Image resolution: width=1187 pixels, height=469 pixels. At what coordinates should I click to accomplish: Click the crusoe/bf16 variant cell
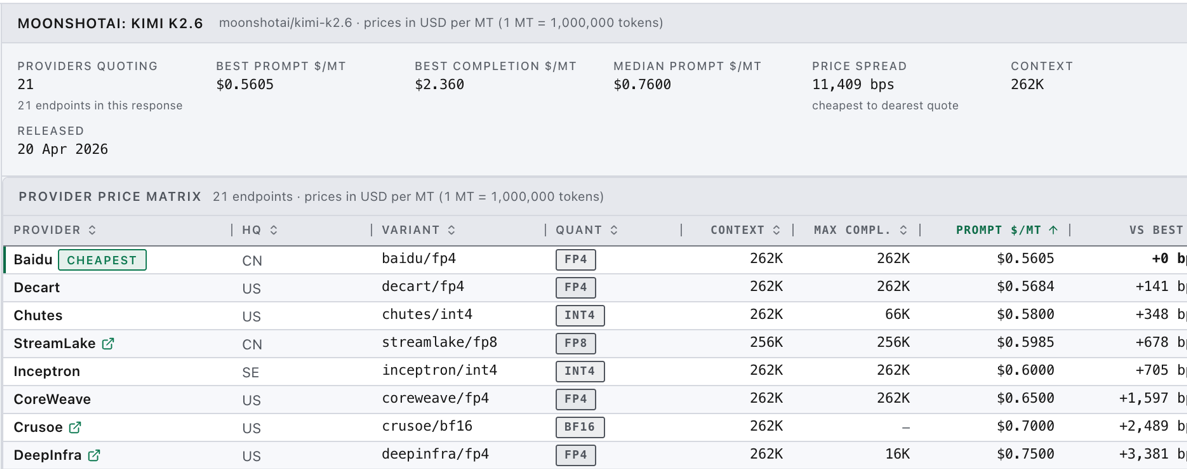pyautogui.click(x=427, y=427)
